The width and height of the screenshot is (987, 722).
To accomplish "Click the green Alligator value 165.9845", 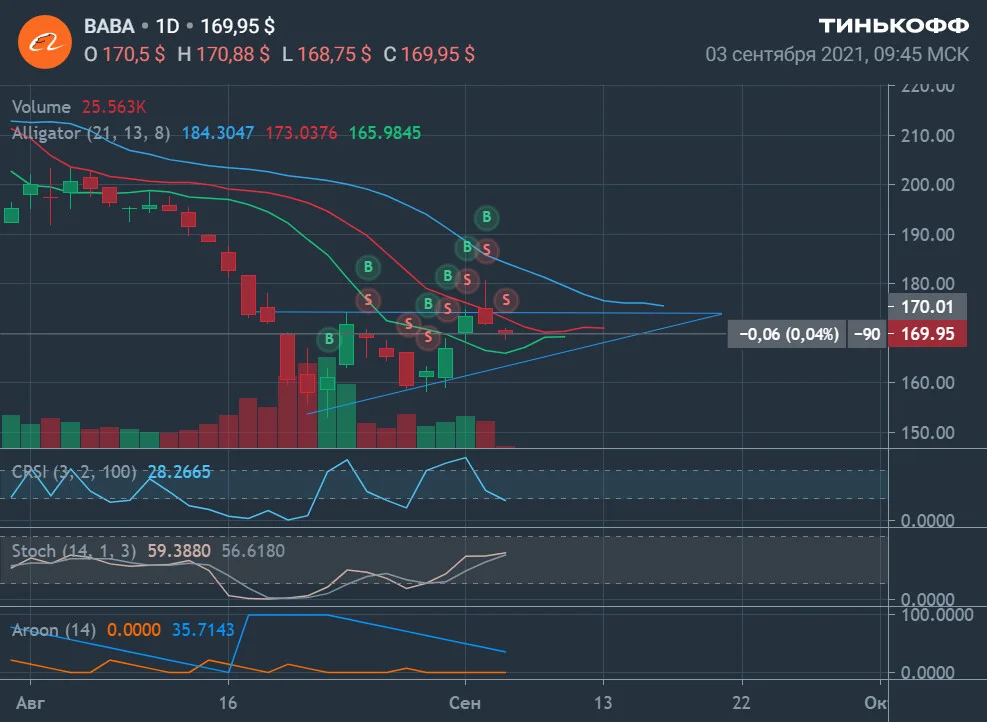I will tap(385, 133).
